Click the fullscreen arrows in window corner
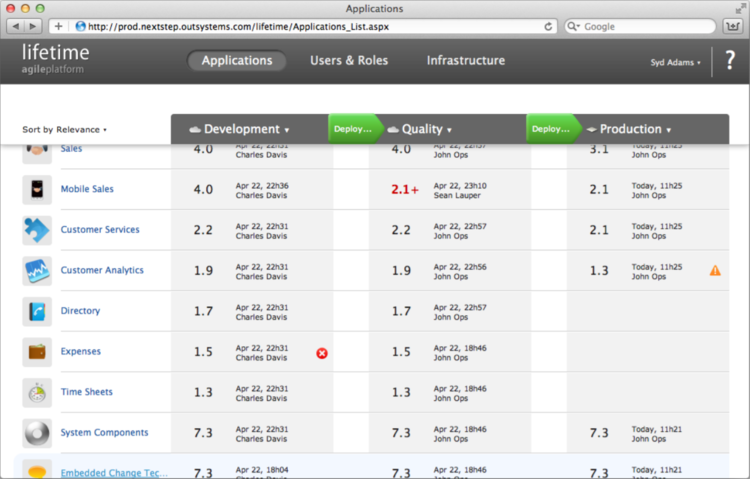The width and height of the screenshot is (750, 479). point(740,9)
